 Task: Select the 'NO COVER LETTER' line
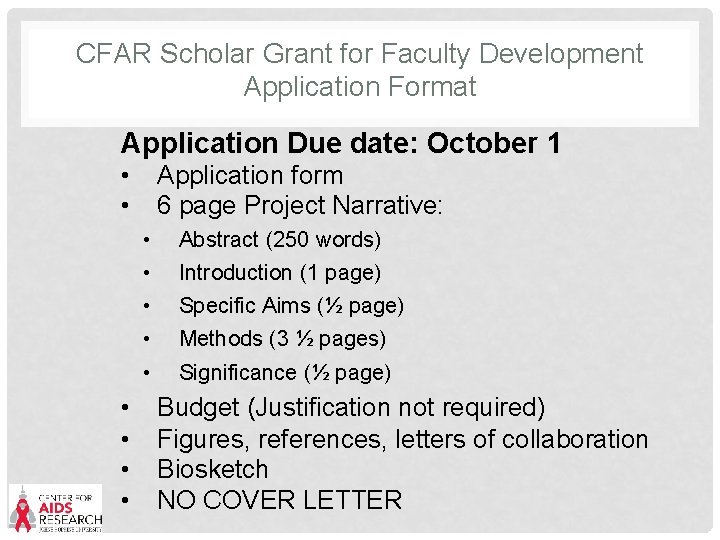[280, 500]
